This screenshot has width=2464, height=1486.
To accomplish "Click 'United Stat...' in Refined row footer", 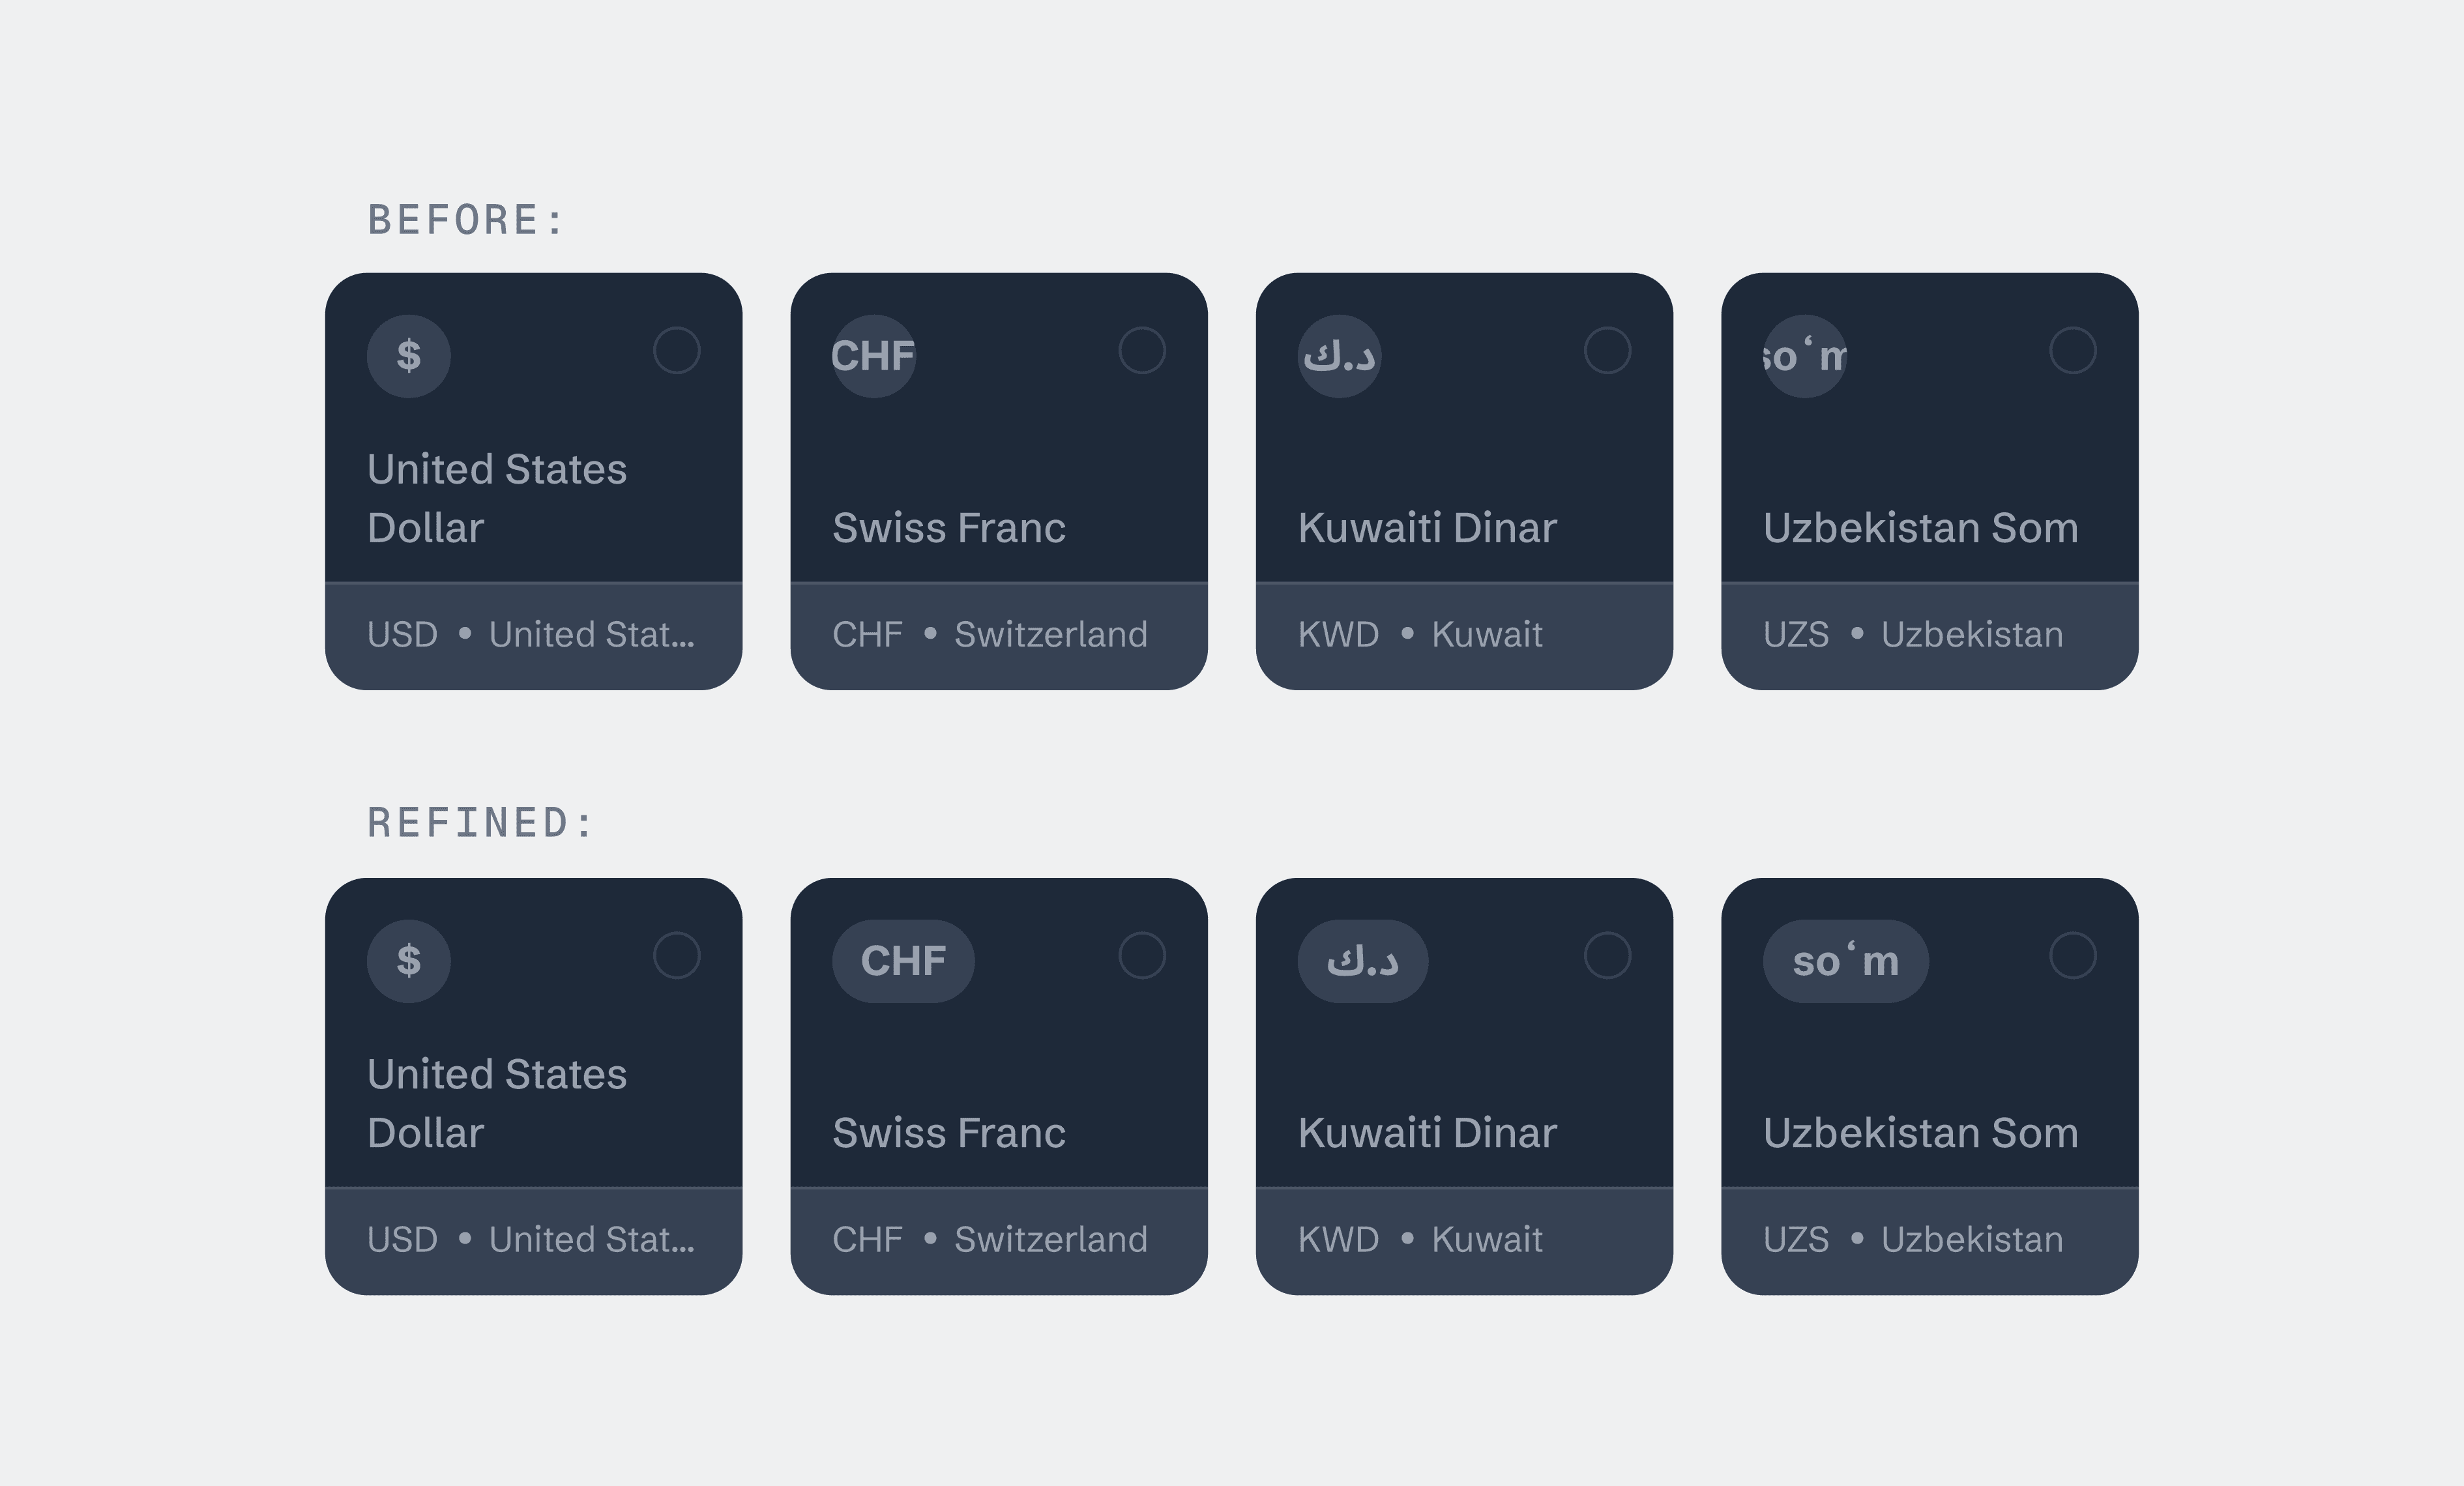I will (591, 1240).
